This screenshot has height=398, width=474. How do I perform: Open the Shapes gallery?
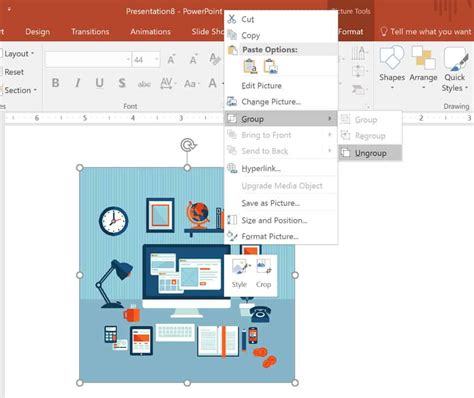392,68
